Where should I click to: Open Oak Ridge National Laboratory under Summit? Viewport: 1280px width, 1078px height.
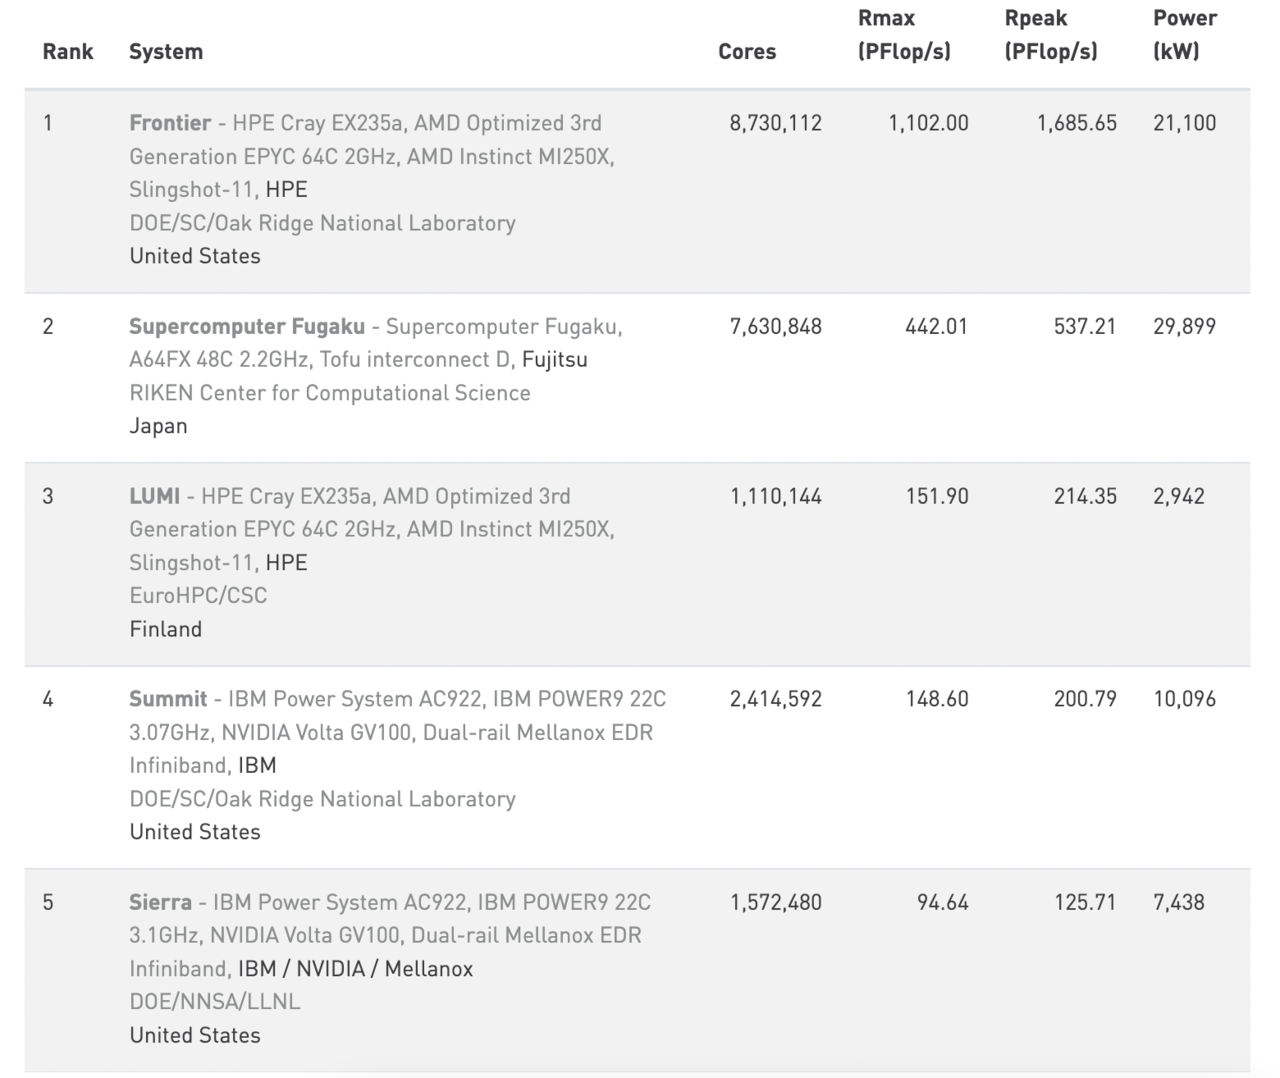[x=322, y=799]
